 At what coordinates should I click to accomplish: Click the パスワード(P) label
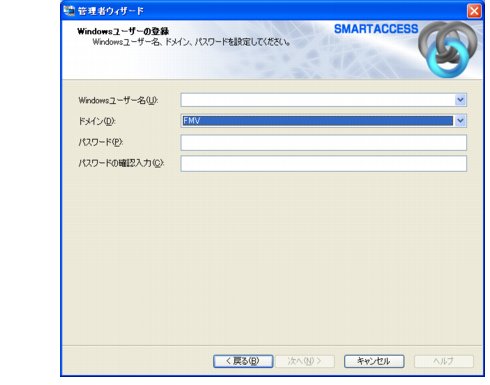click(x=101, y=142)
